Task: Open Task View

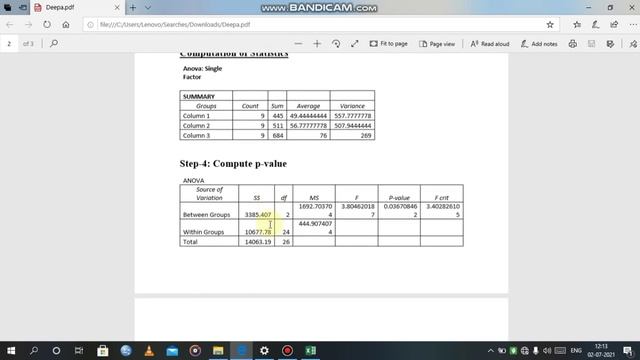Action: coord(79,351)
